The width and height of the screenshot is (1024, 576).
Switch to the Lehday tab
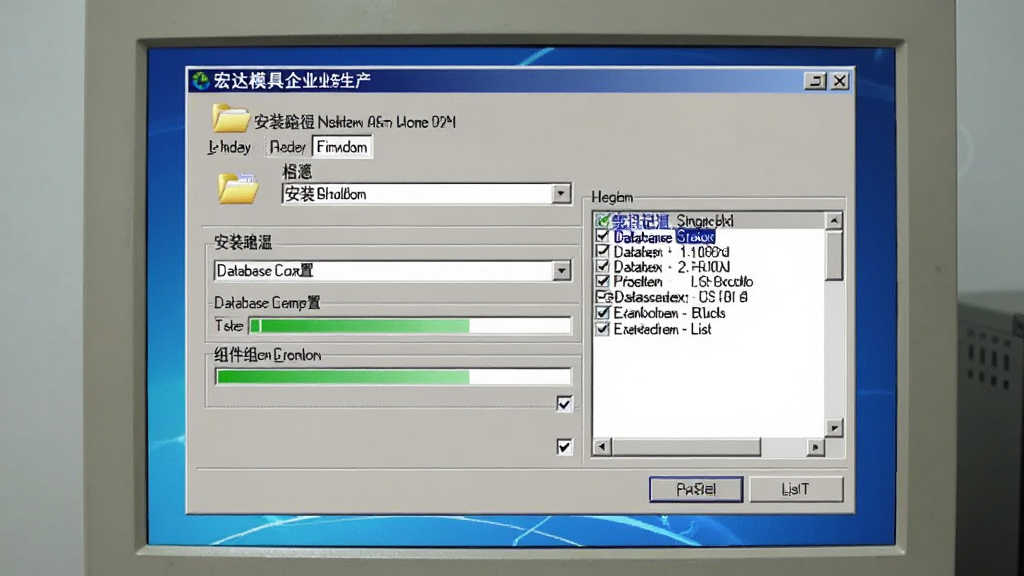[x=229, y=148]
